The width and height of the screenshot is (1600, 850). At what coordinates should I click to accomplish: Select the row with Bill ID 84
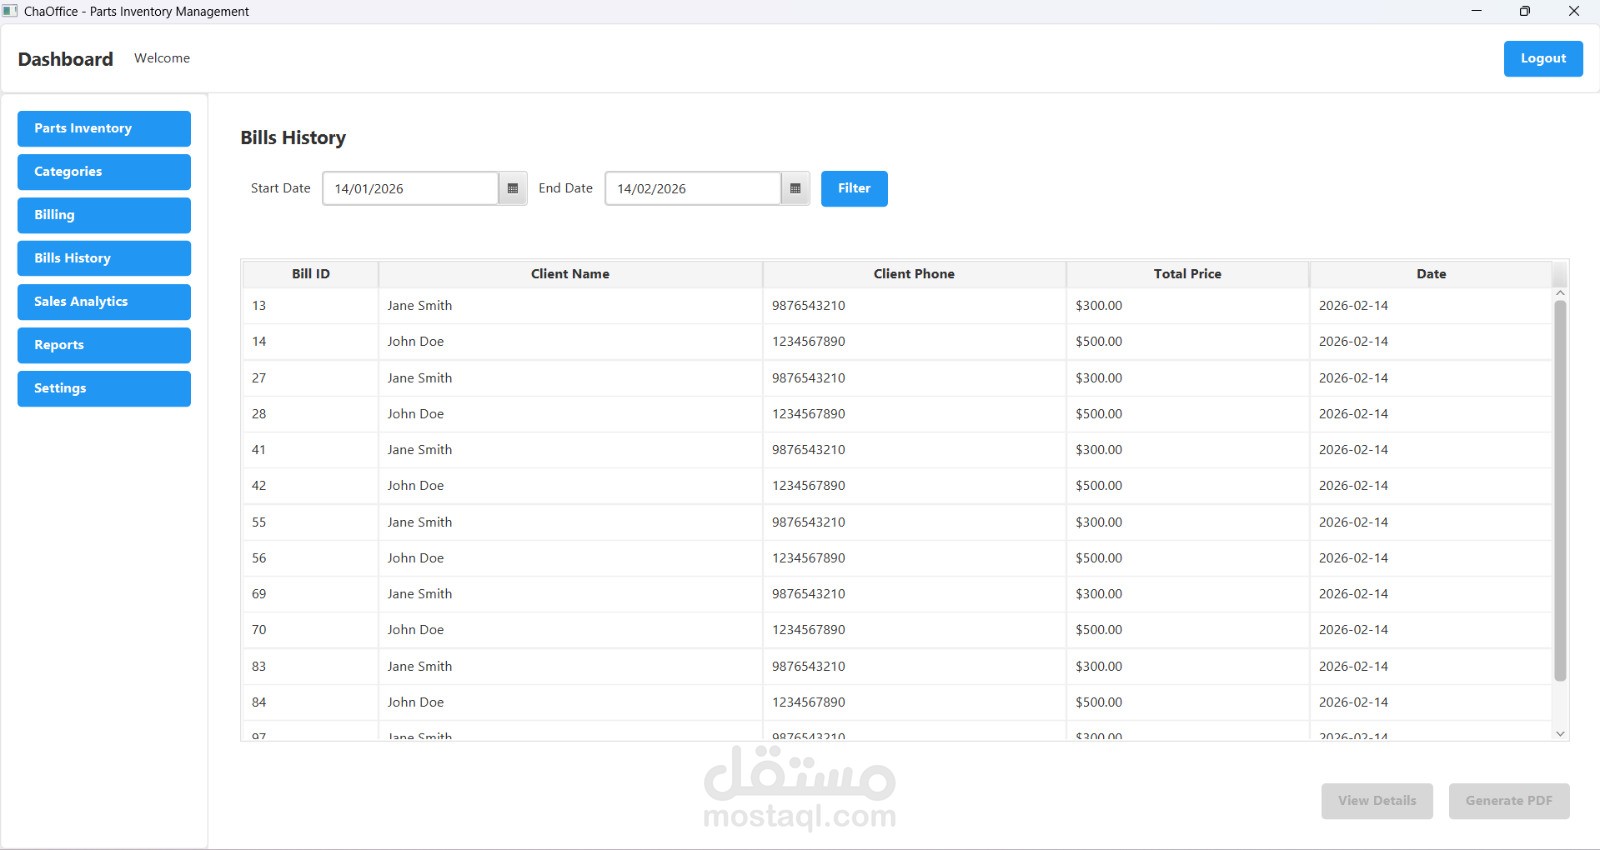point(896,702)
